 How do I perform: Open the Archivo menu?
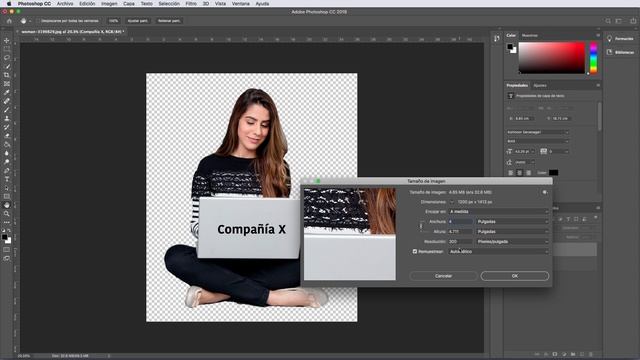point(65,4)
